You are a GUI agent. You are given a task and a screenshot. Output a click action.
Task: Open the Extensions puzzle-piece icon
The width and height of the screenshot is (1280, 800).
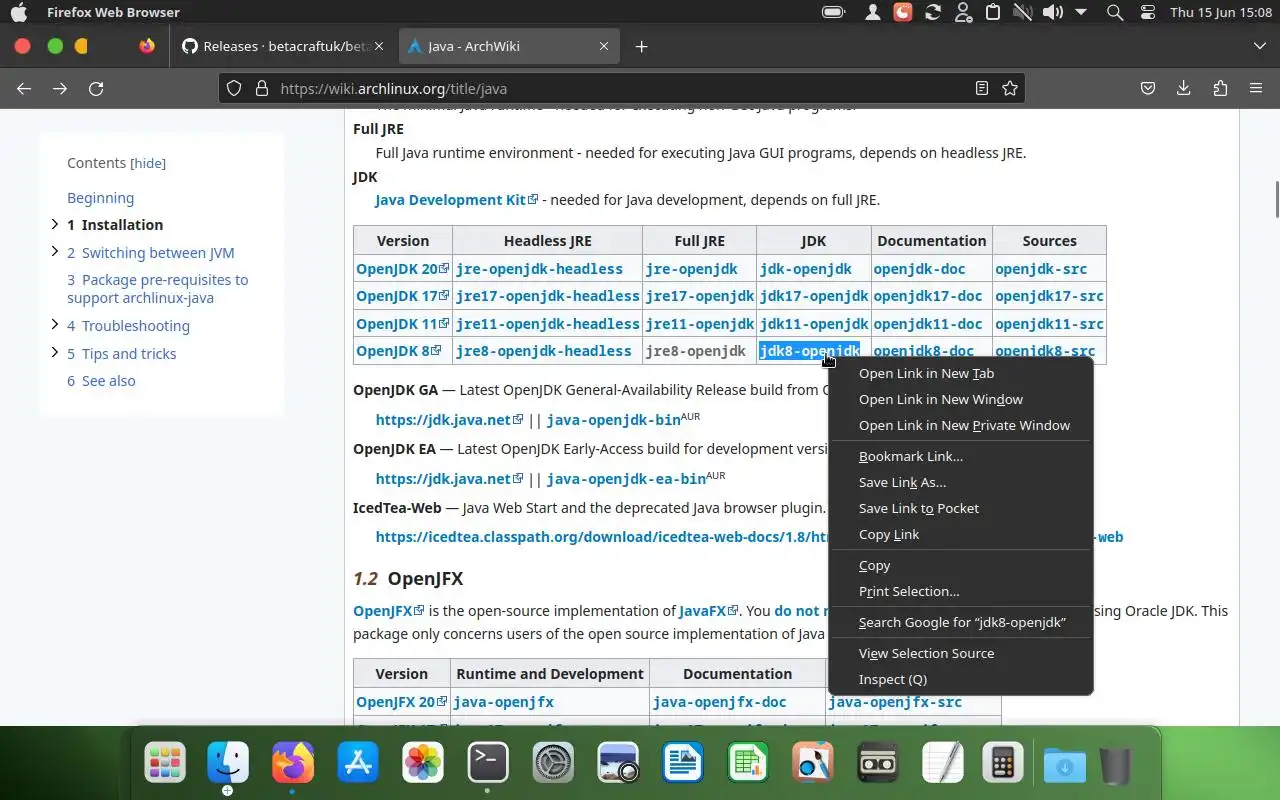1220,88
